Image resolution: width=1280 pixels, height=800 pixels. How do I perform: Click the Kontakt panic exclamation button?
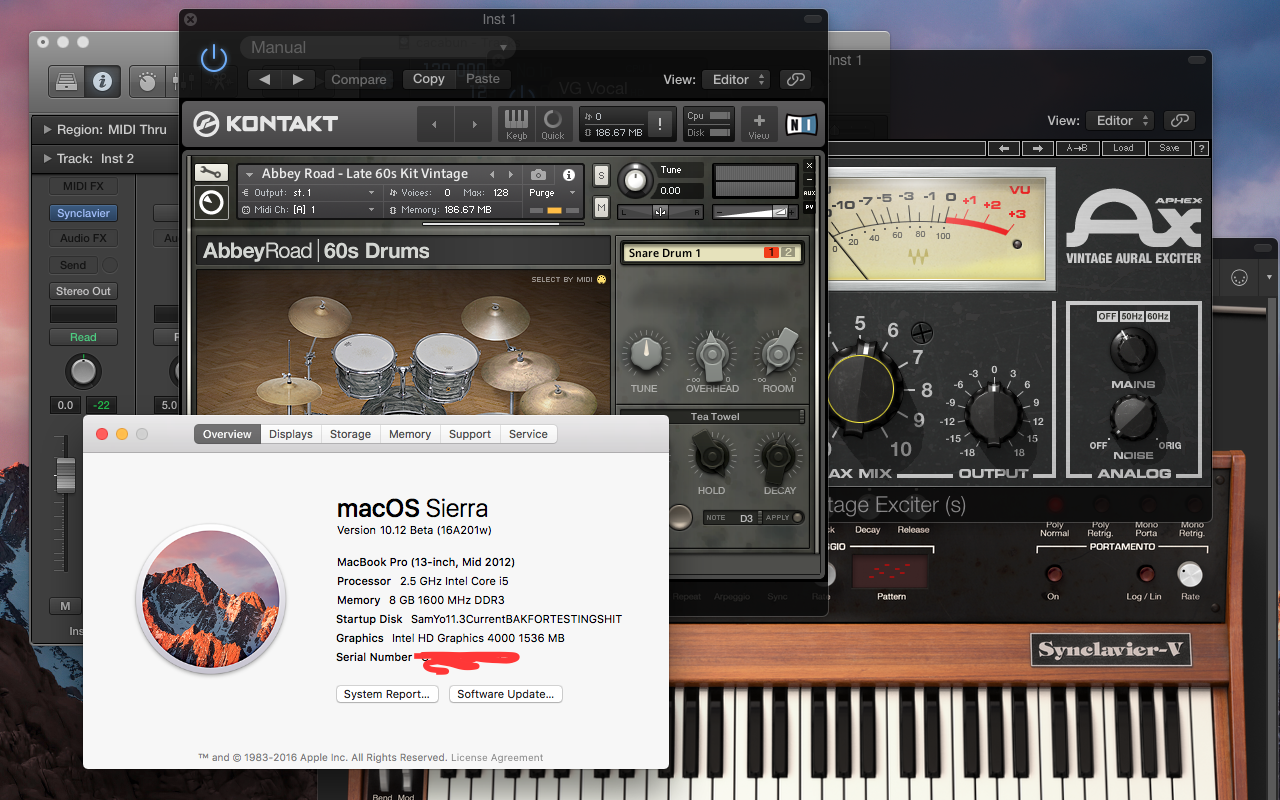tap(660, 124)
